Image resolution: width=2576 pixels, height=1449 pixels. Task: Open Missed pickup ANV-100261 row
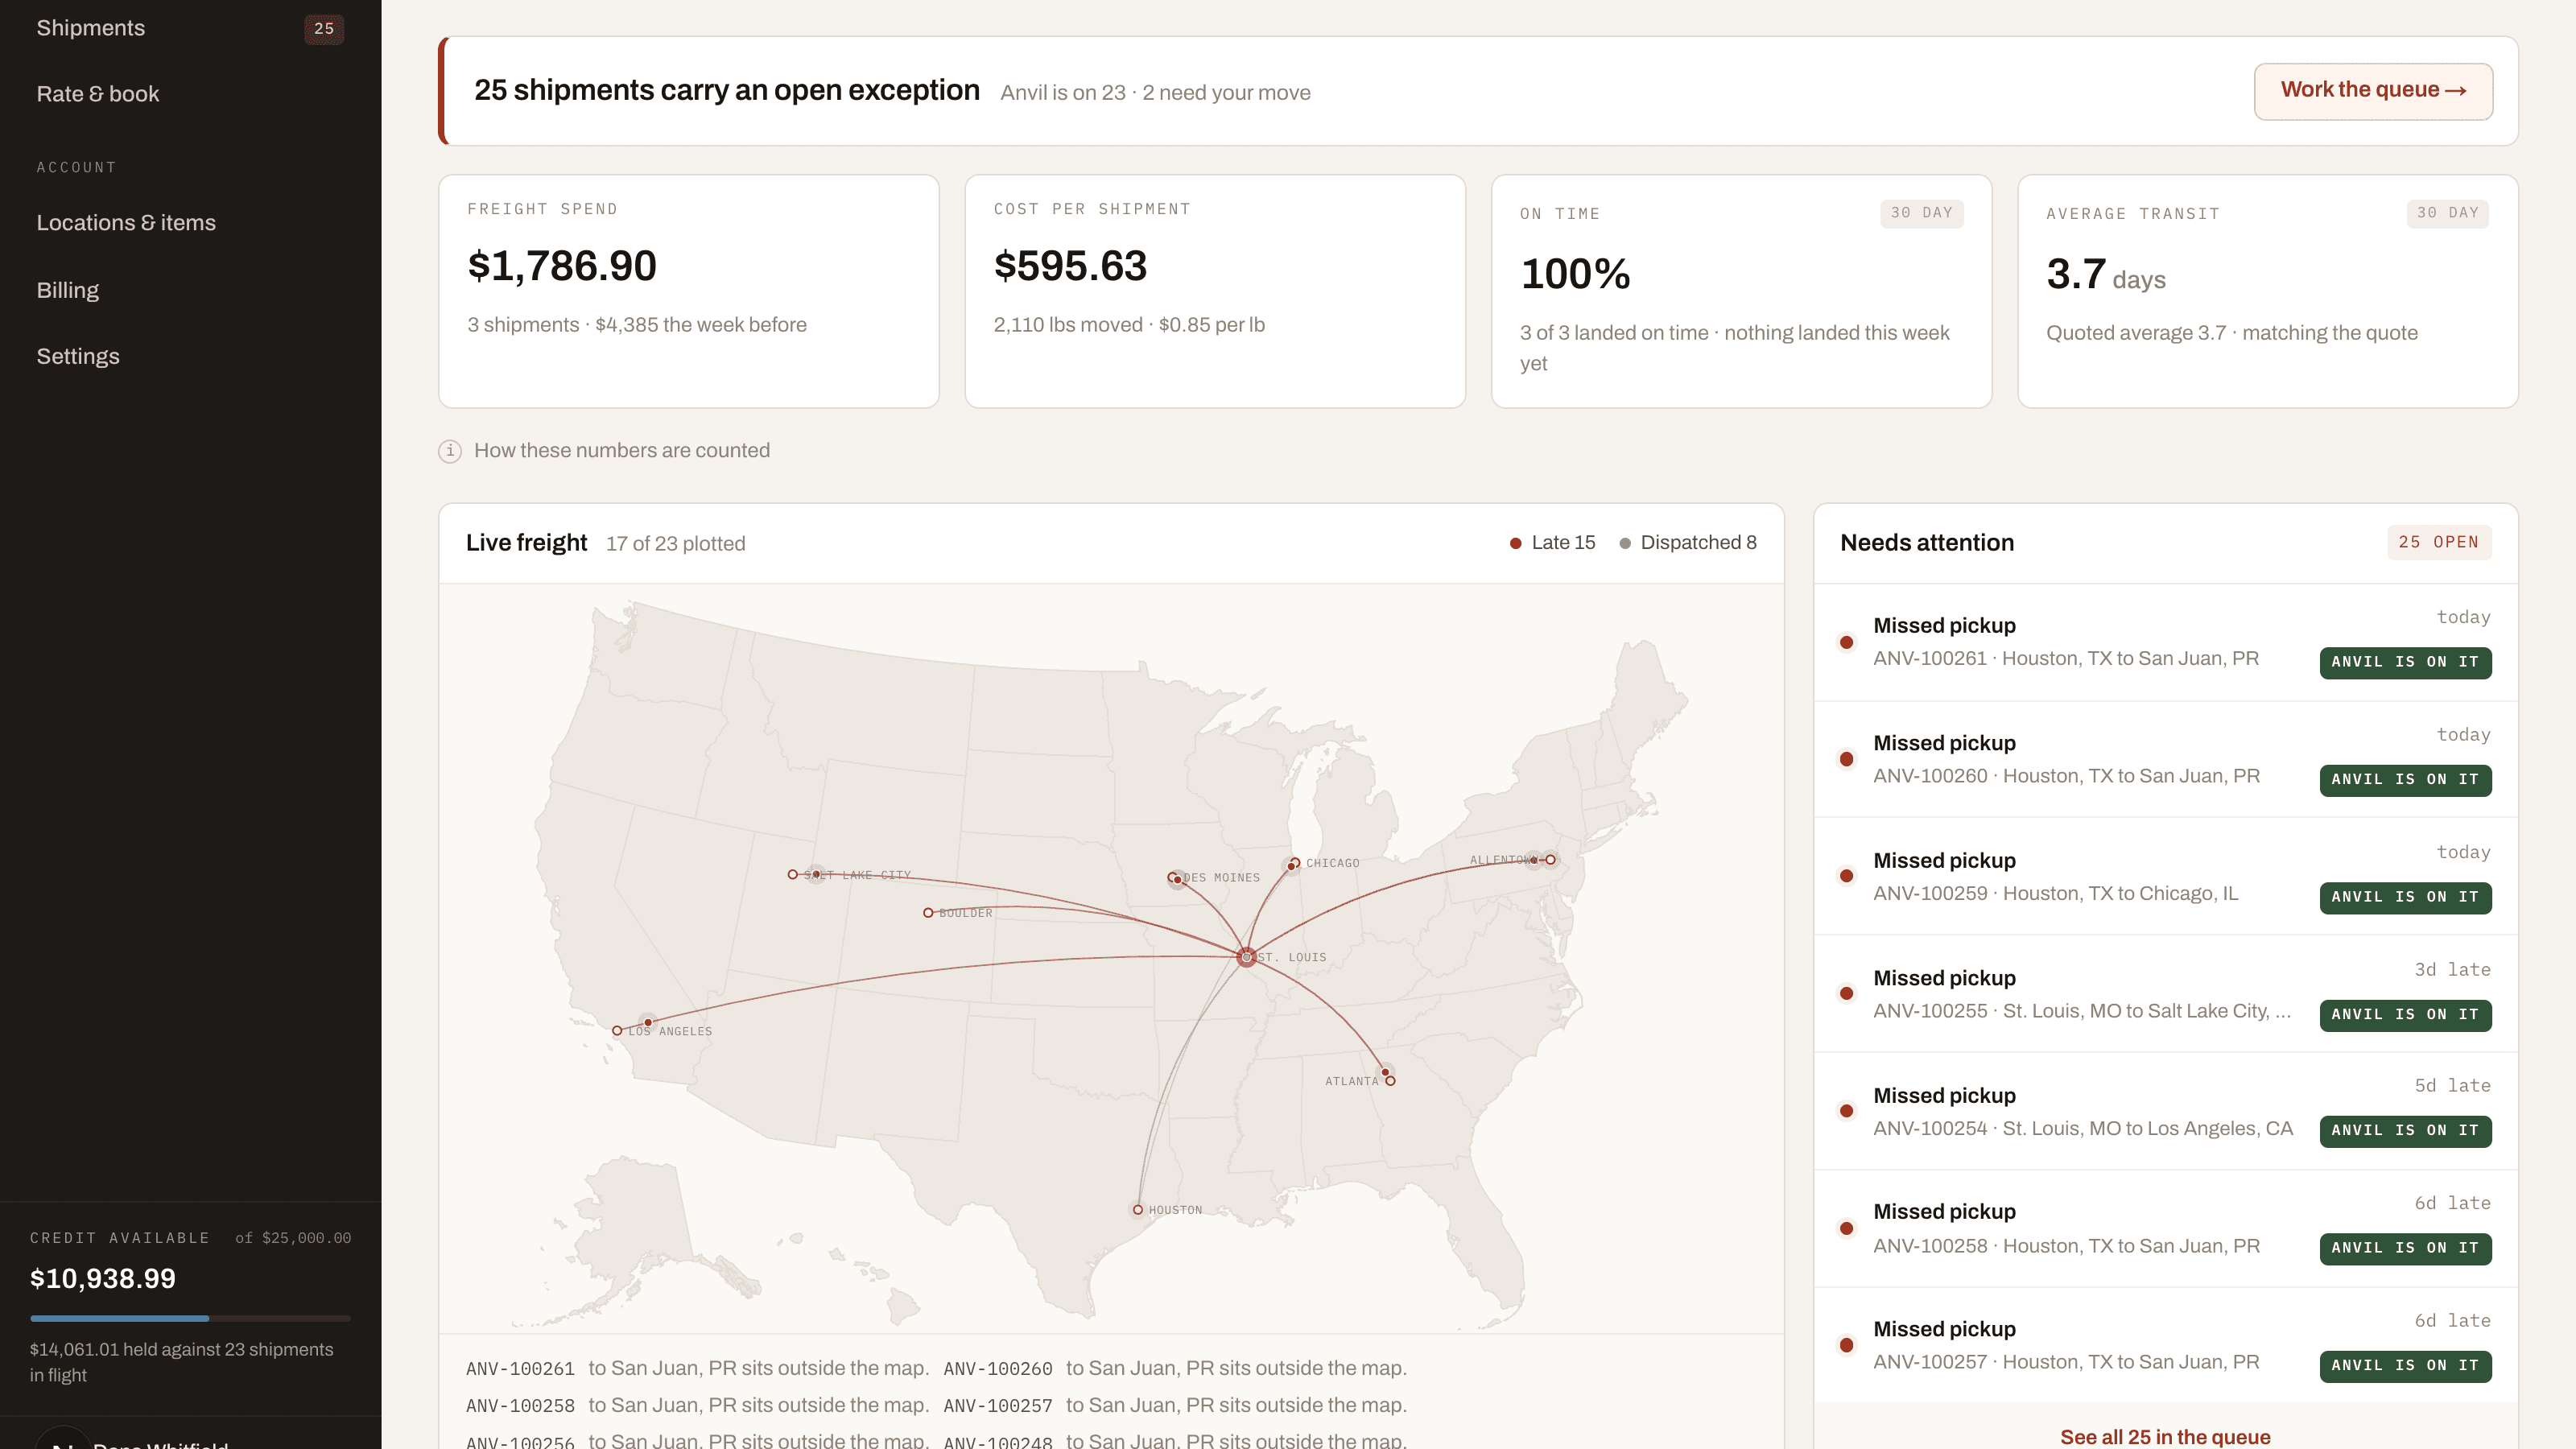coord(2166,643)
